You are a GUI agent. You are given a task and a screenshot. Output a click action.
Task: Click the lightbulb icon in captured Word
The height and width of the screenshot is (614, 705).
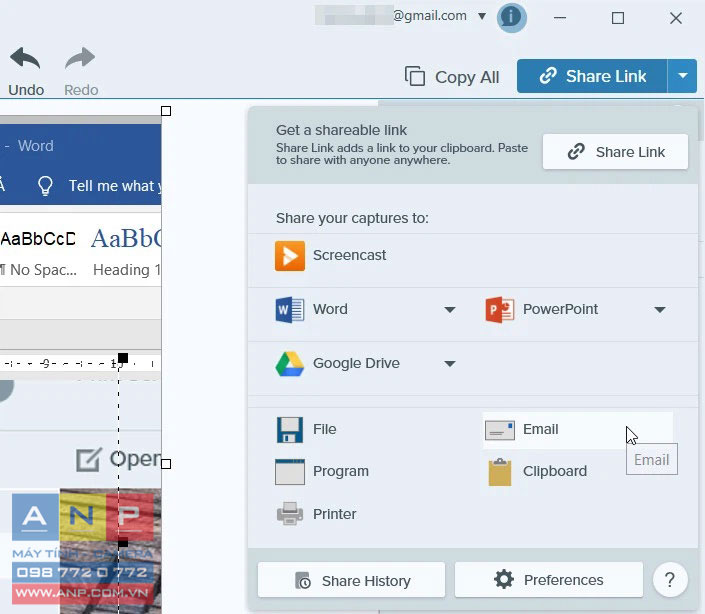point(45,186)
